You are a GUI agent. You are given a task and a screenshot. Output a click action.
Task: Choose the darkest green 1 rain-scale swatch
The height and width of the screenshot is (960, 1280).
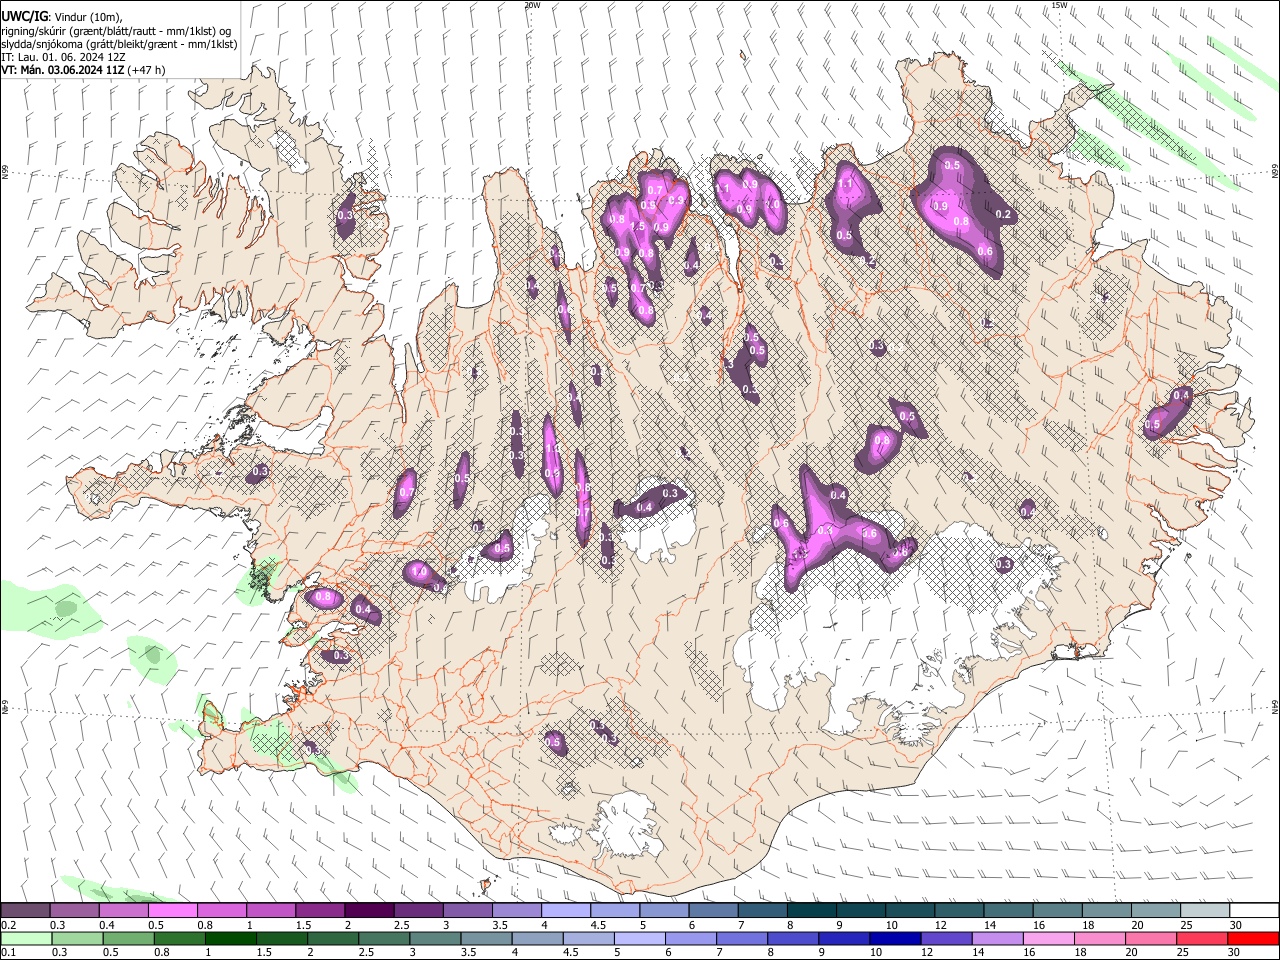231,938
